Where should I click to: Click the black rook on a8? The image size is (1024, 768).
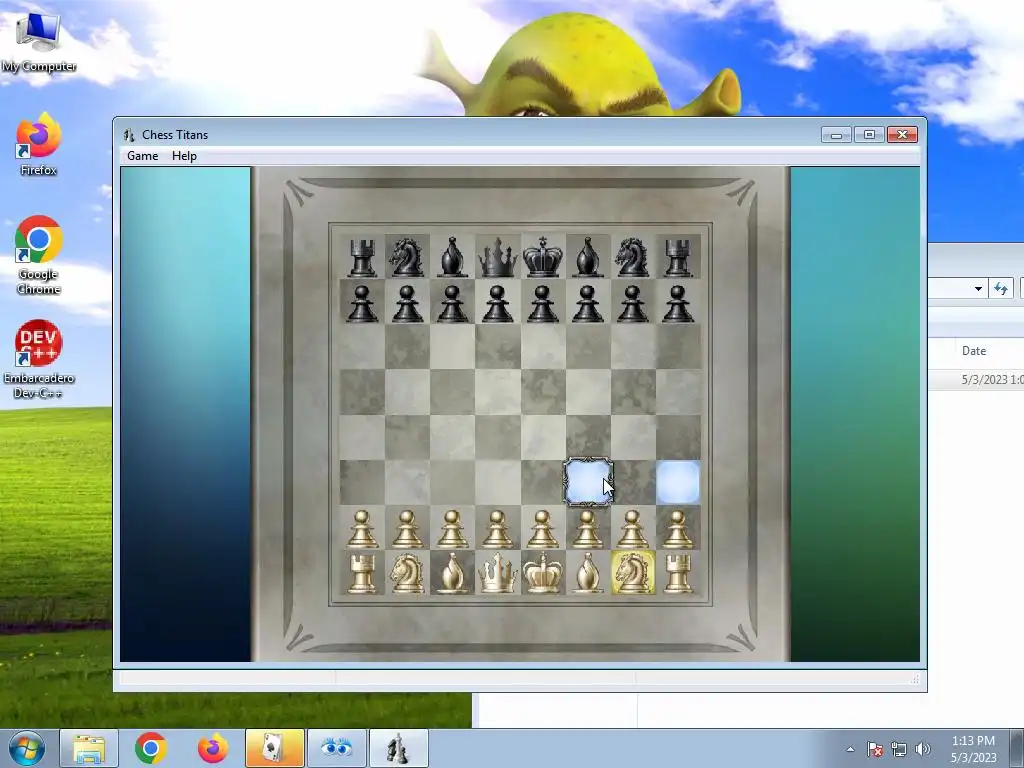tap(362, 258)
